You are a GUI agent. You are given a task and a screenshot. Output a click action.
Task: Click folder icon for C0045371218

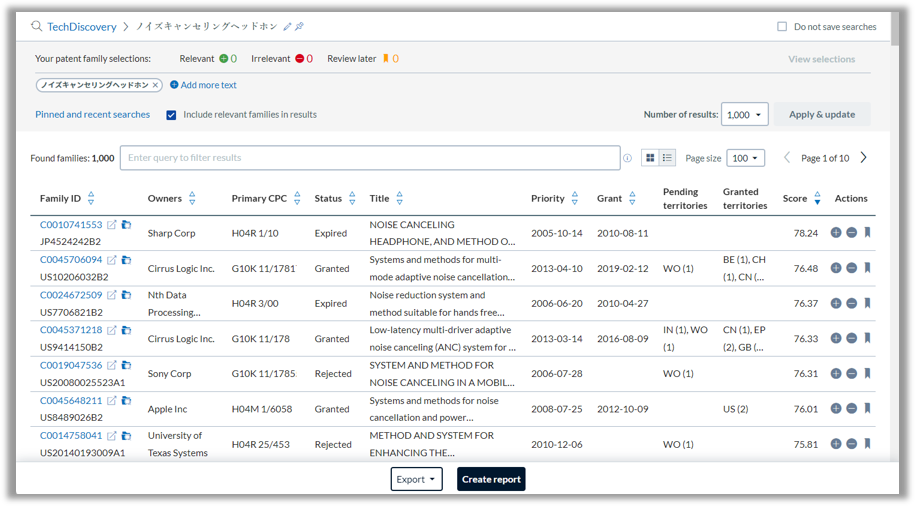point(126,330)
